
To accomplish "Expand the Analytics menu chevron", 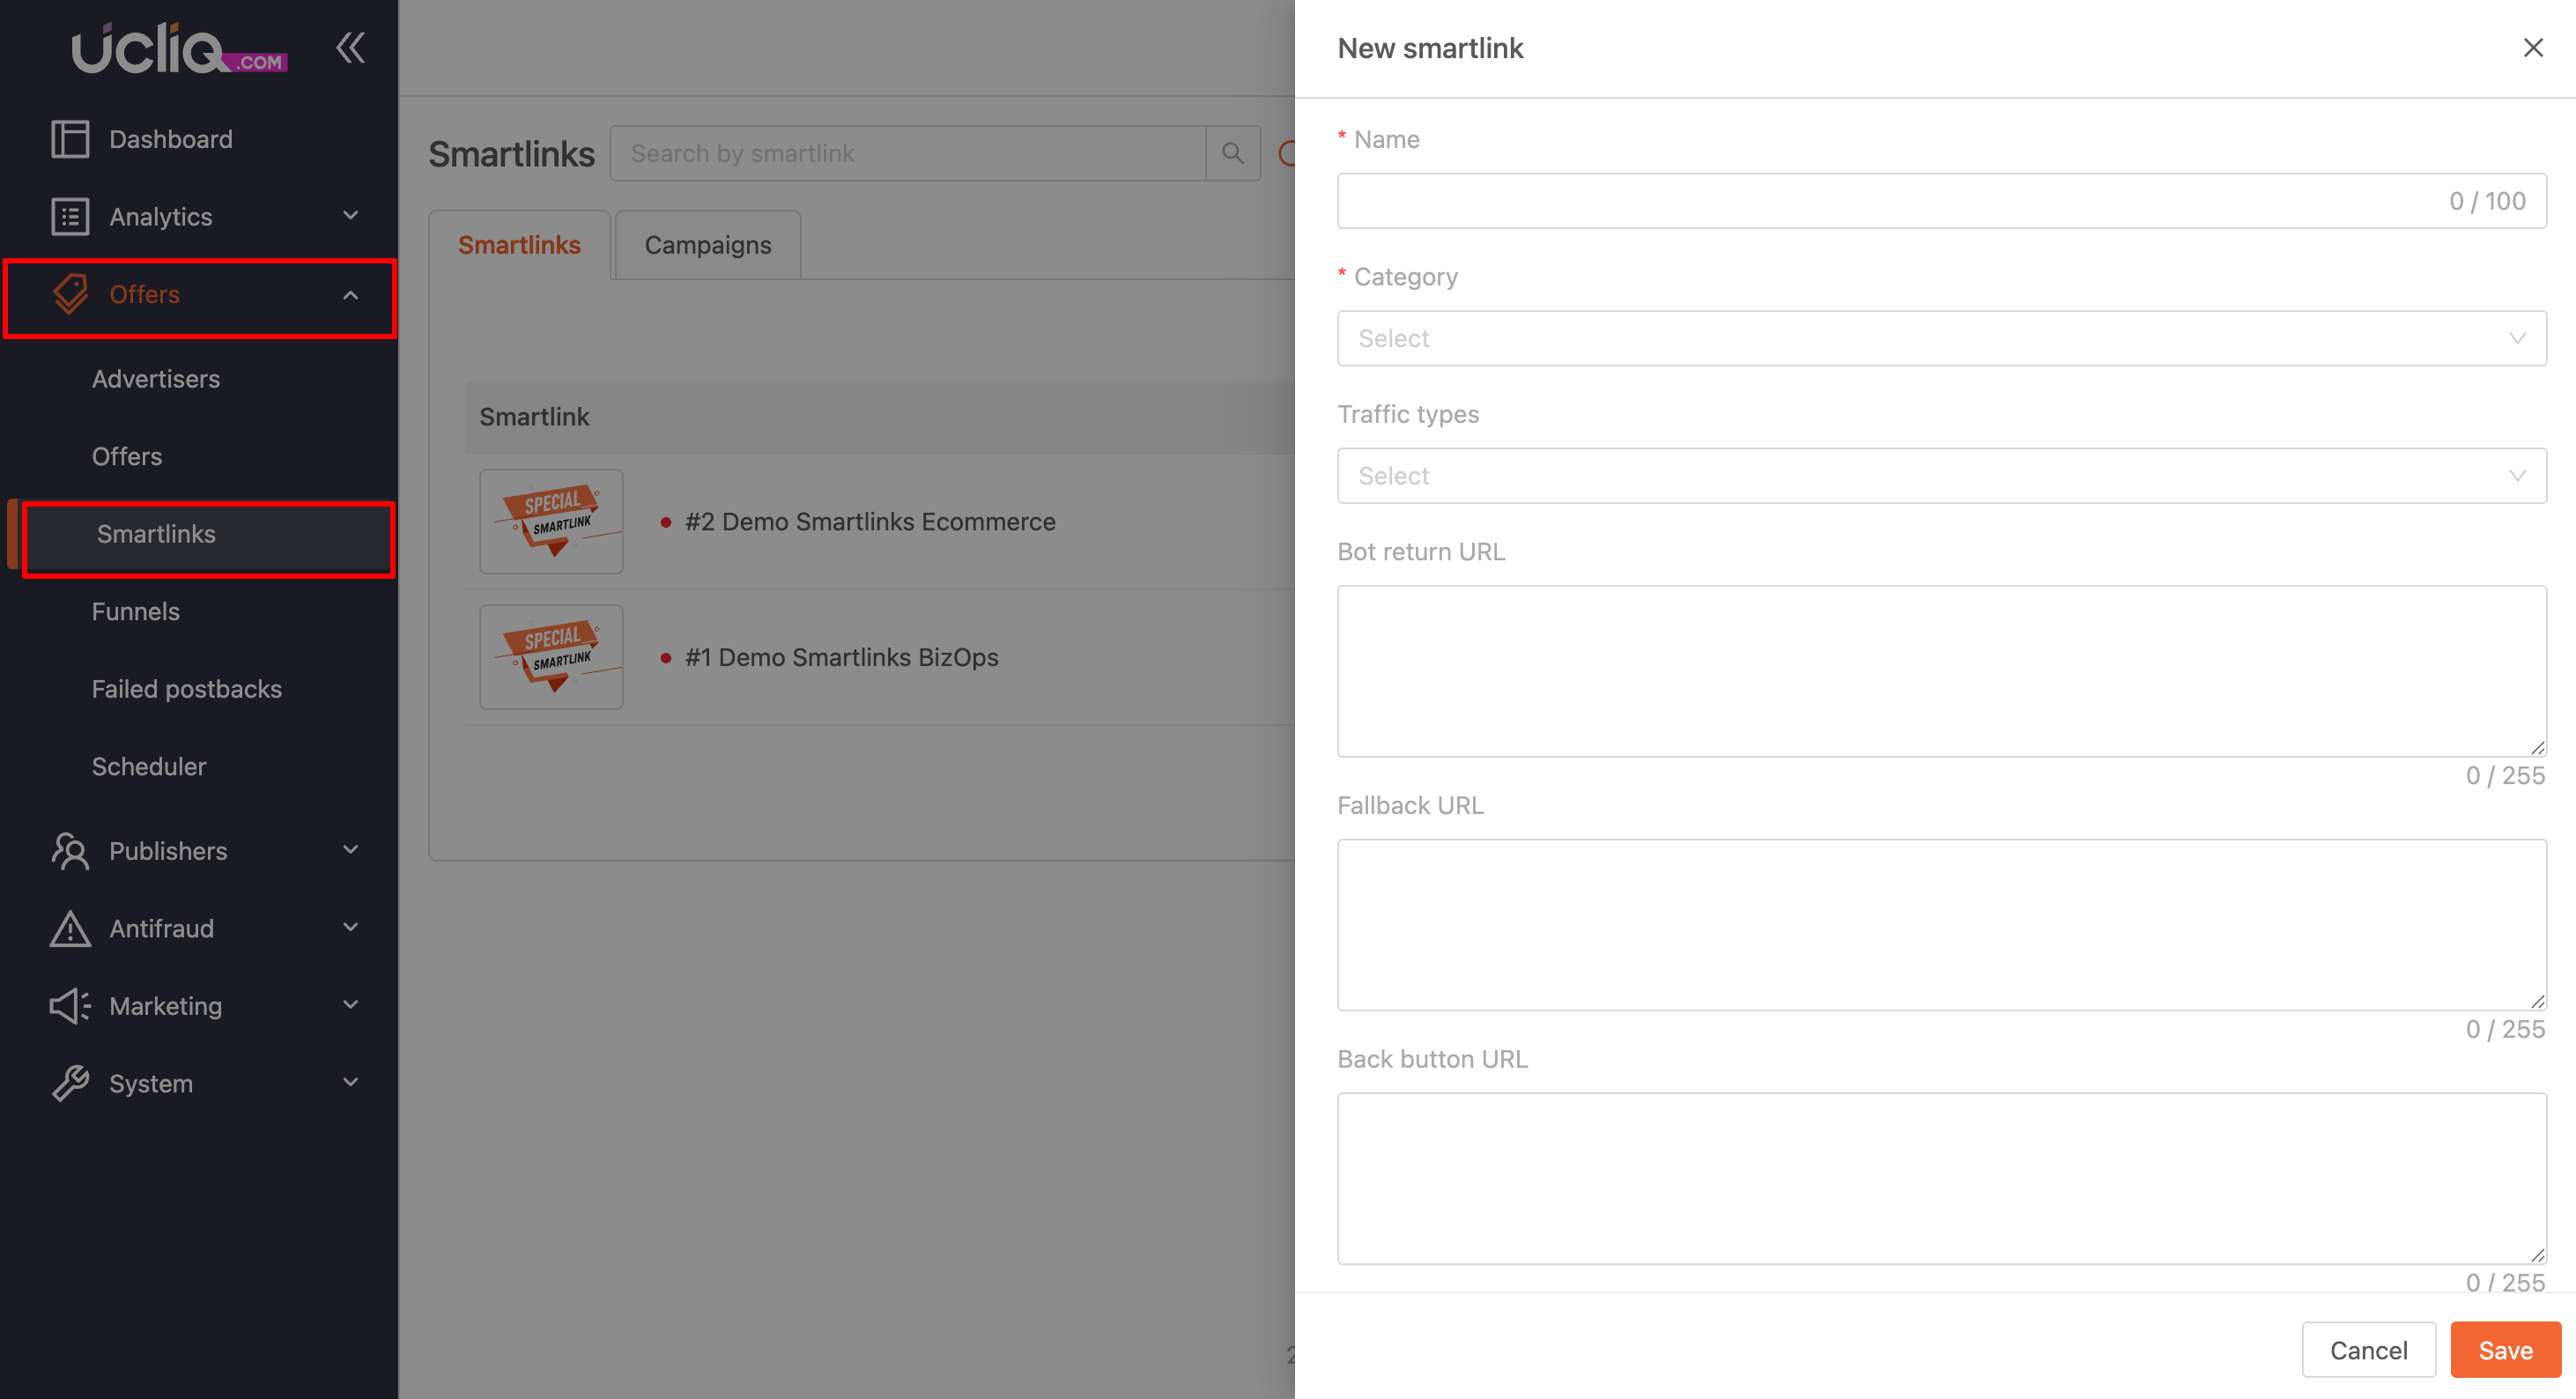I will [350, 216].
